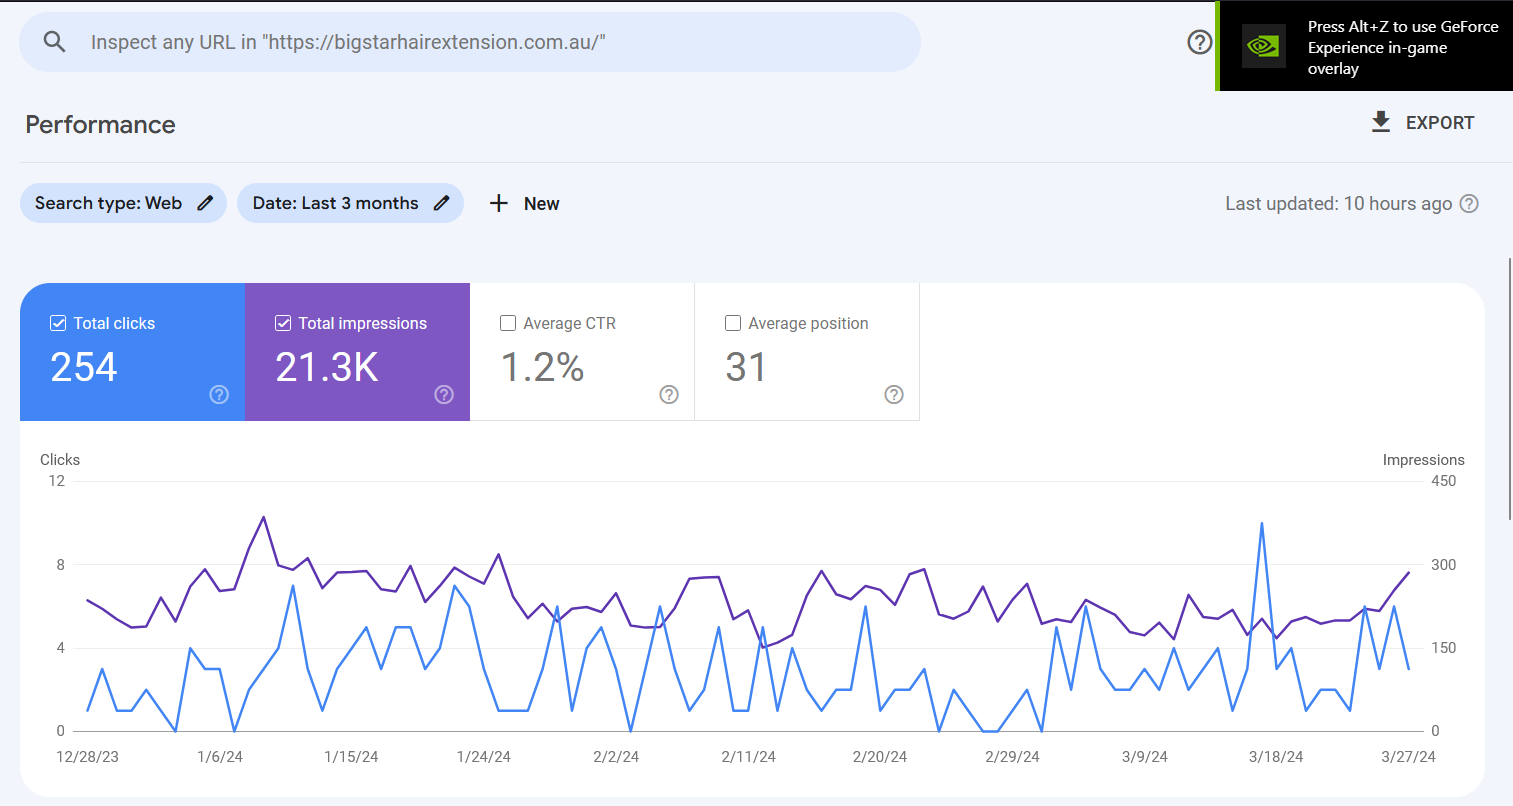
Task: Enable the Average CTR checkbox
Action: (508, 323)
